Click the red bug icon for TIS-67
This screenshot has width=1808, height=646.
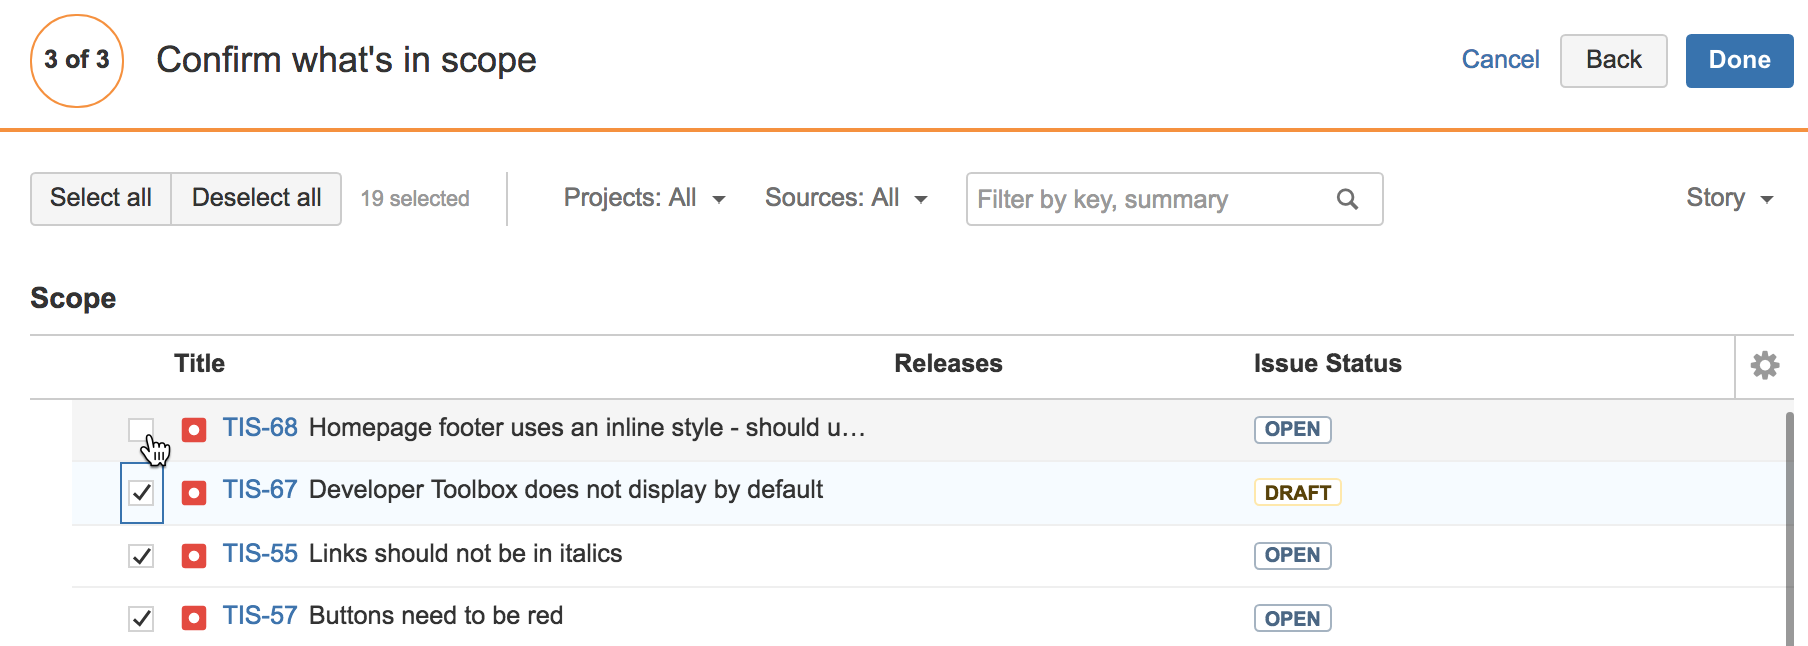194,492
